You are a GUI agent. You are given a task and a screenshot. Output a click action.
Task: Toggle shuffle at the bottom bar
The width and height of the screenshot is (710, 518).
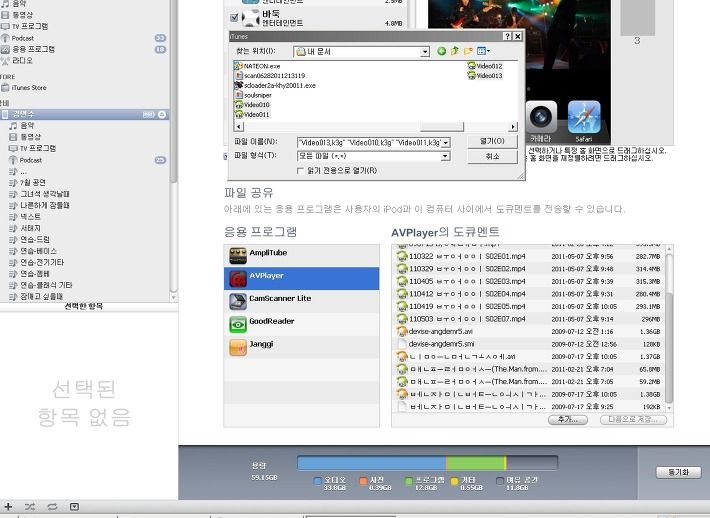pos(29,507)
